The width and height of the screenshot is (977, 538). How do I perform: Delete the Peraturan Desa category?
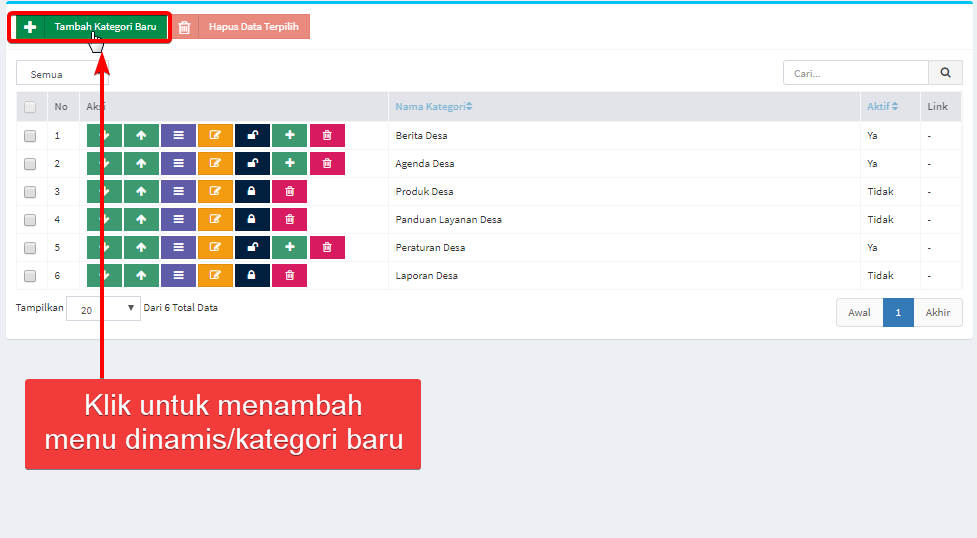coord(327,247)
